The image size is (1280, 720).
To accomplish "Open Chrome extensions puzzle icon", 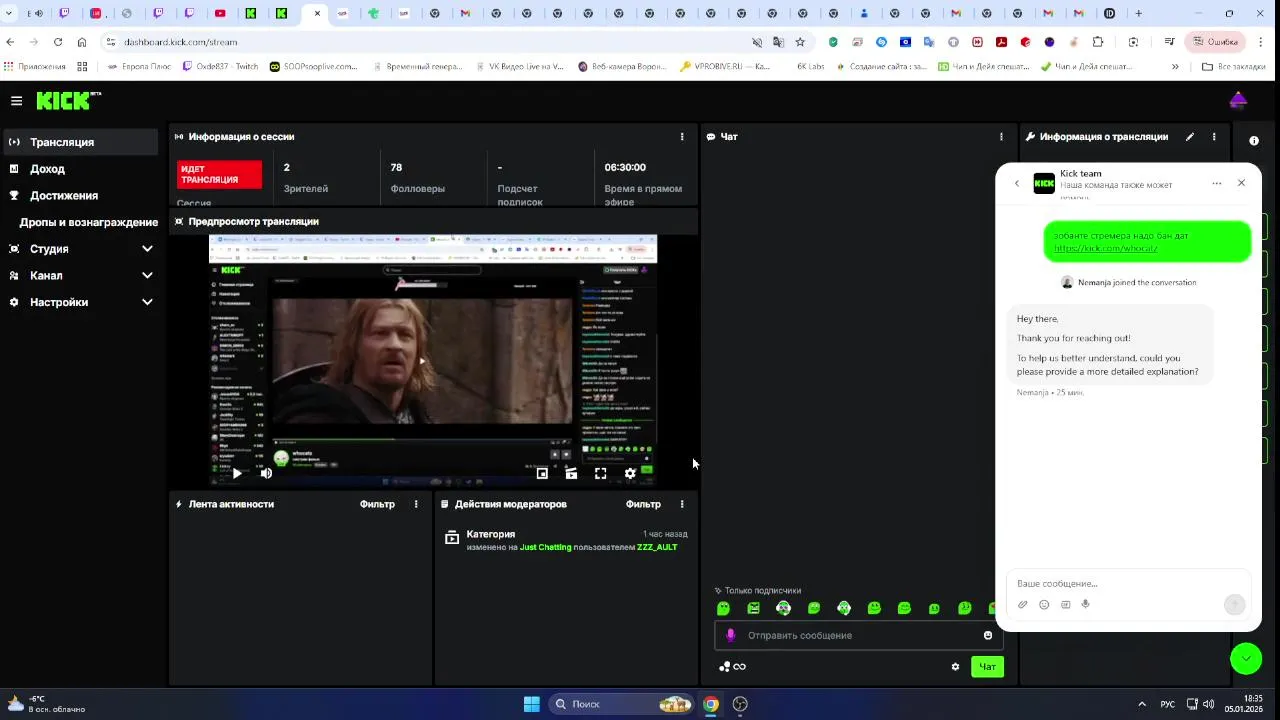I will click(1098, 42).
